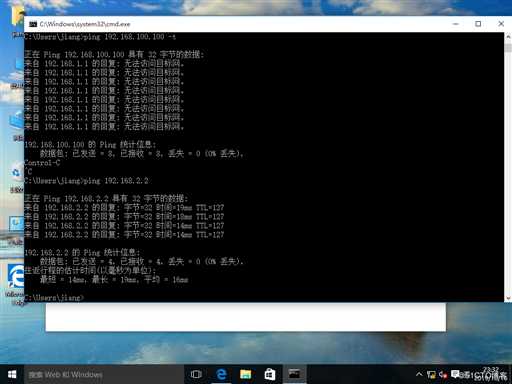Click the reply line with 时间=19ms
Image resolution: width=512 pixels, height=384 pixels.
[x=124, y=208]
